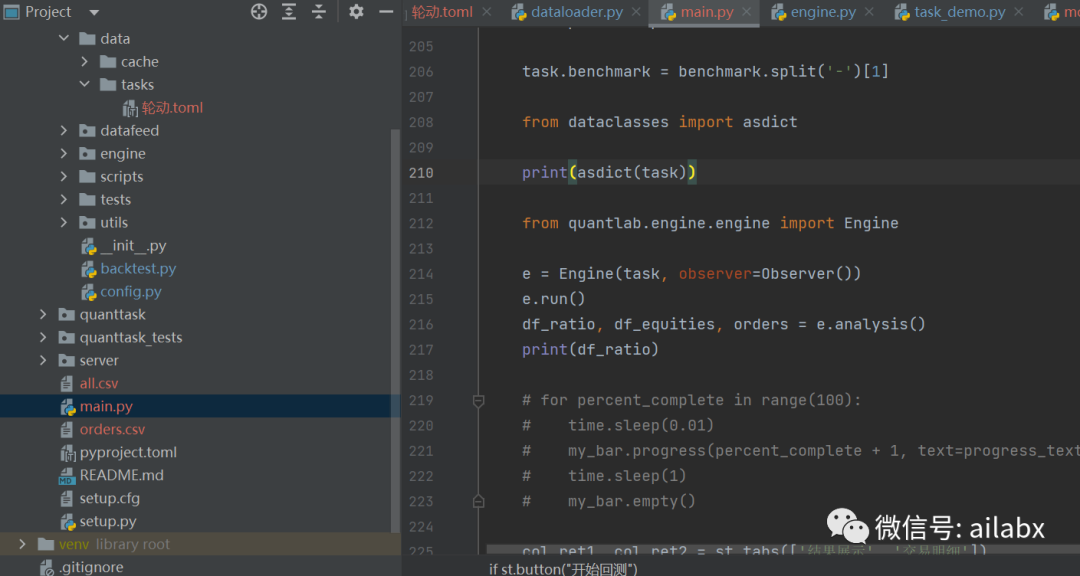Expand the cache folder

click(85, 61)
